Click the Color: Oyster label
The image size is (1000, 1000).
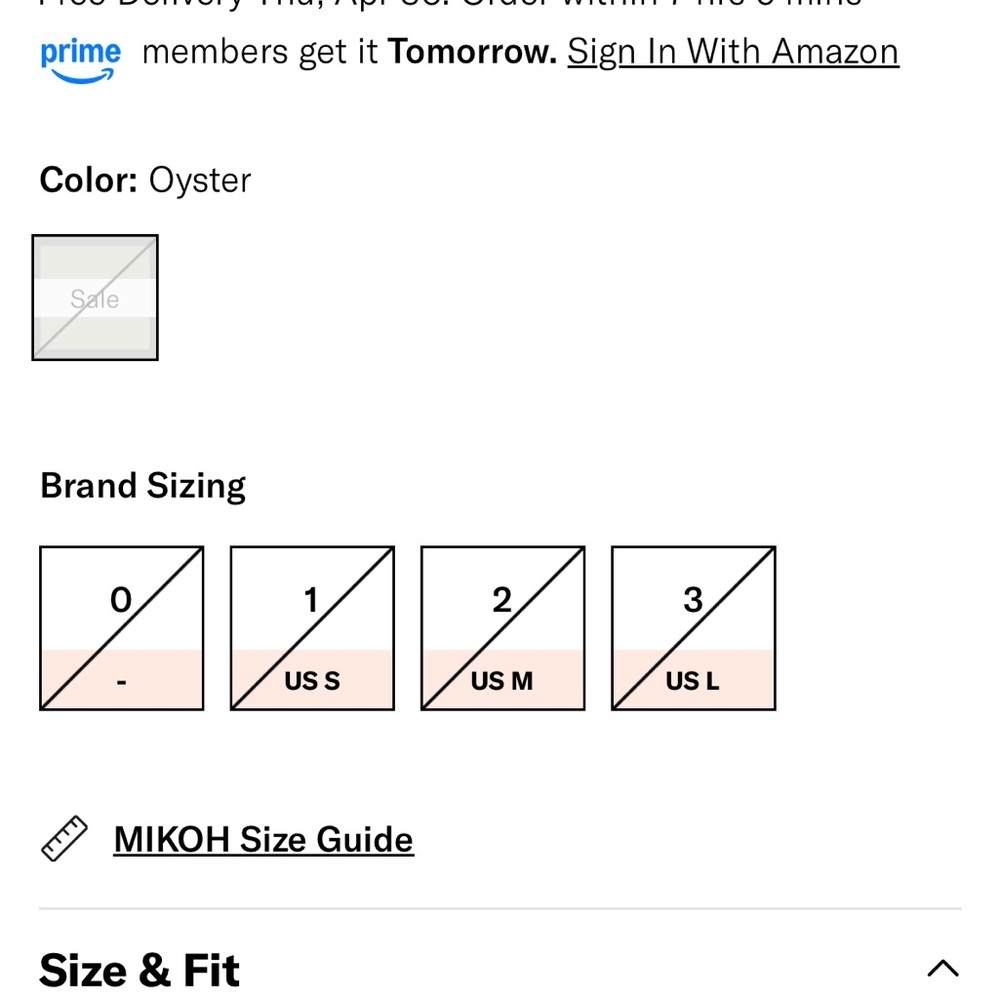145,180
